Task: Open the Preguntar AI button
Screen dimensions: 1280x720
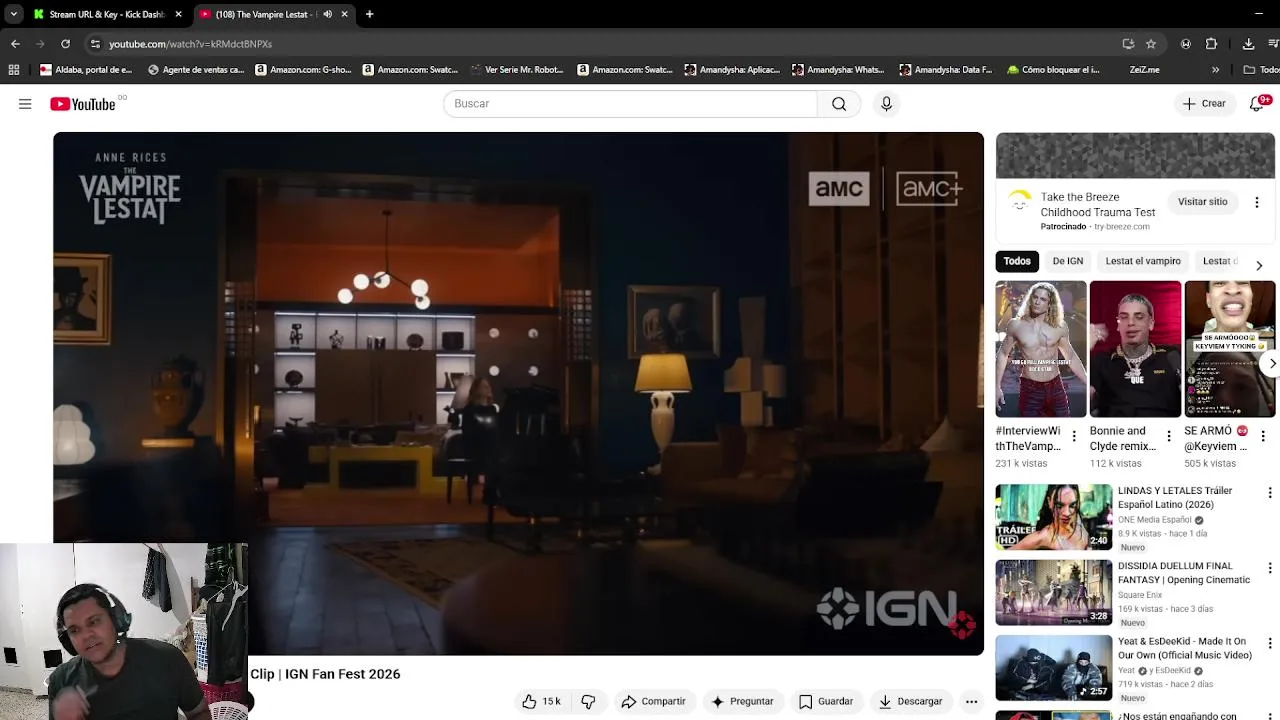Action: (742, 702)
